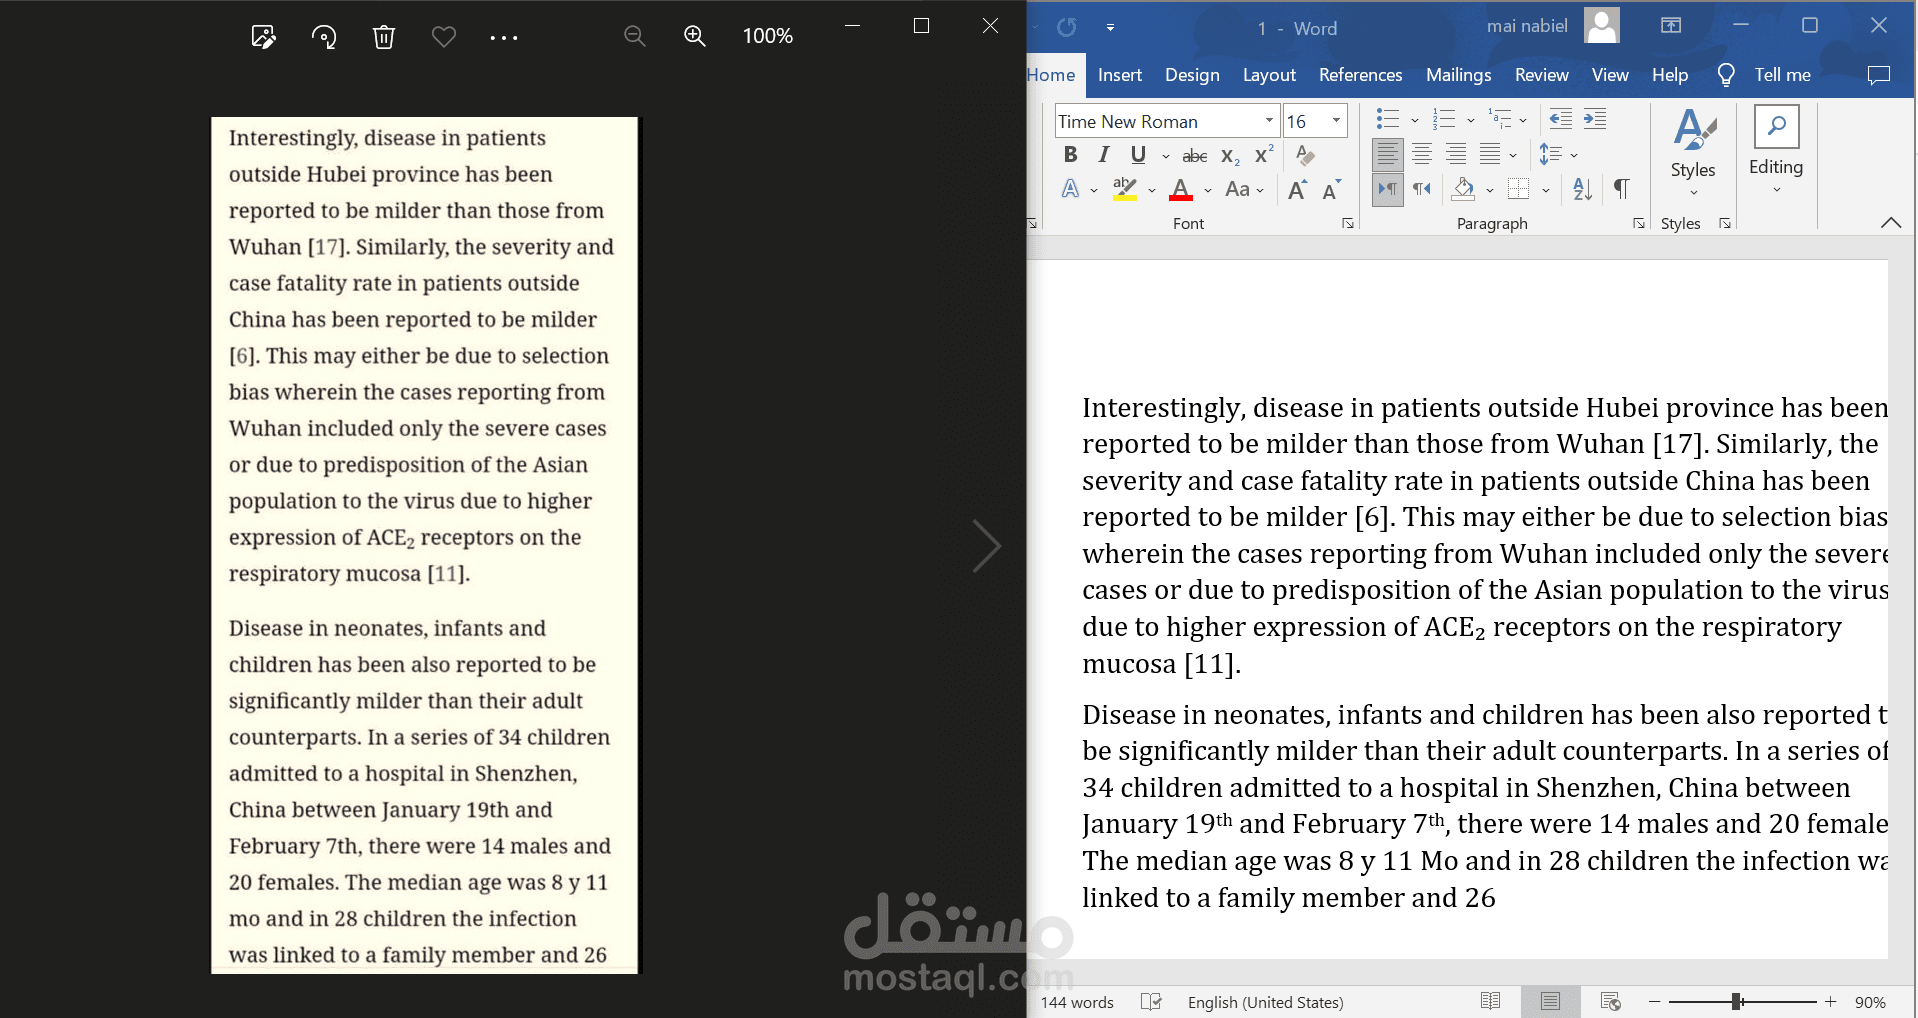Open the Insert ribbon tab
Viewport: 1918px width, 1018px height.
point(1120,75)
